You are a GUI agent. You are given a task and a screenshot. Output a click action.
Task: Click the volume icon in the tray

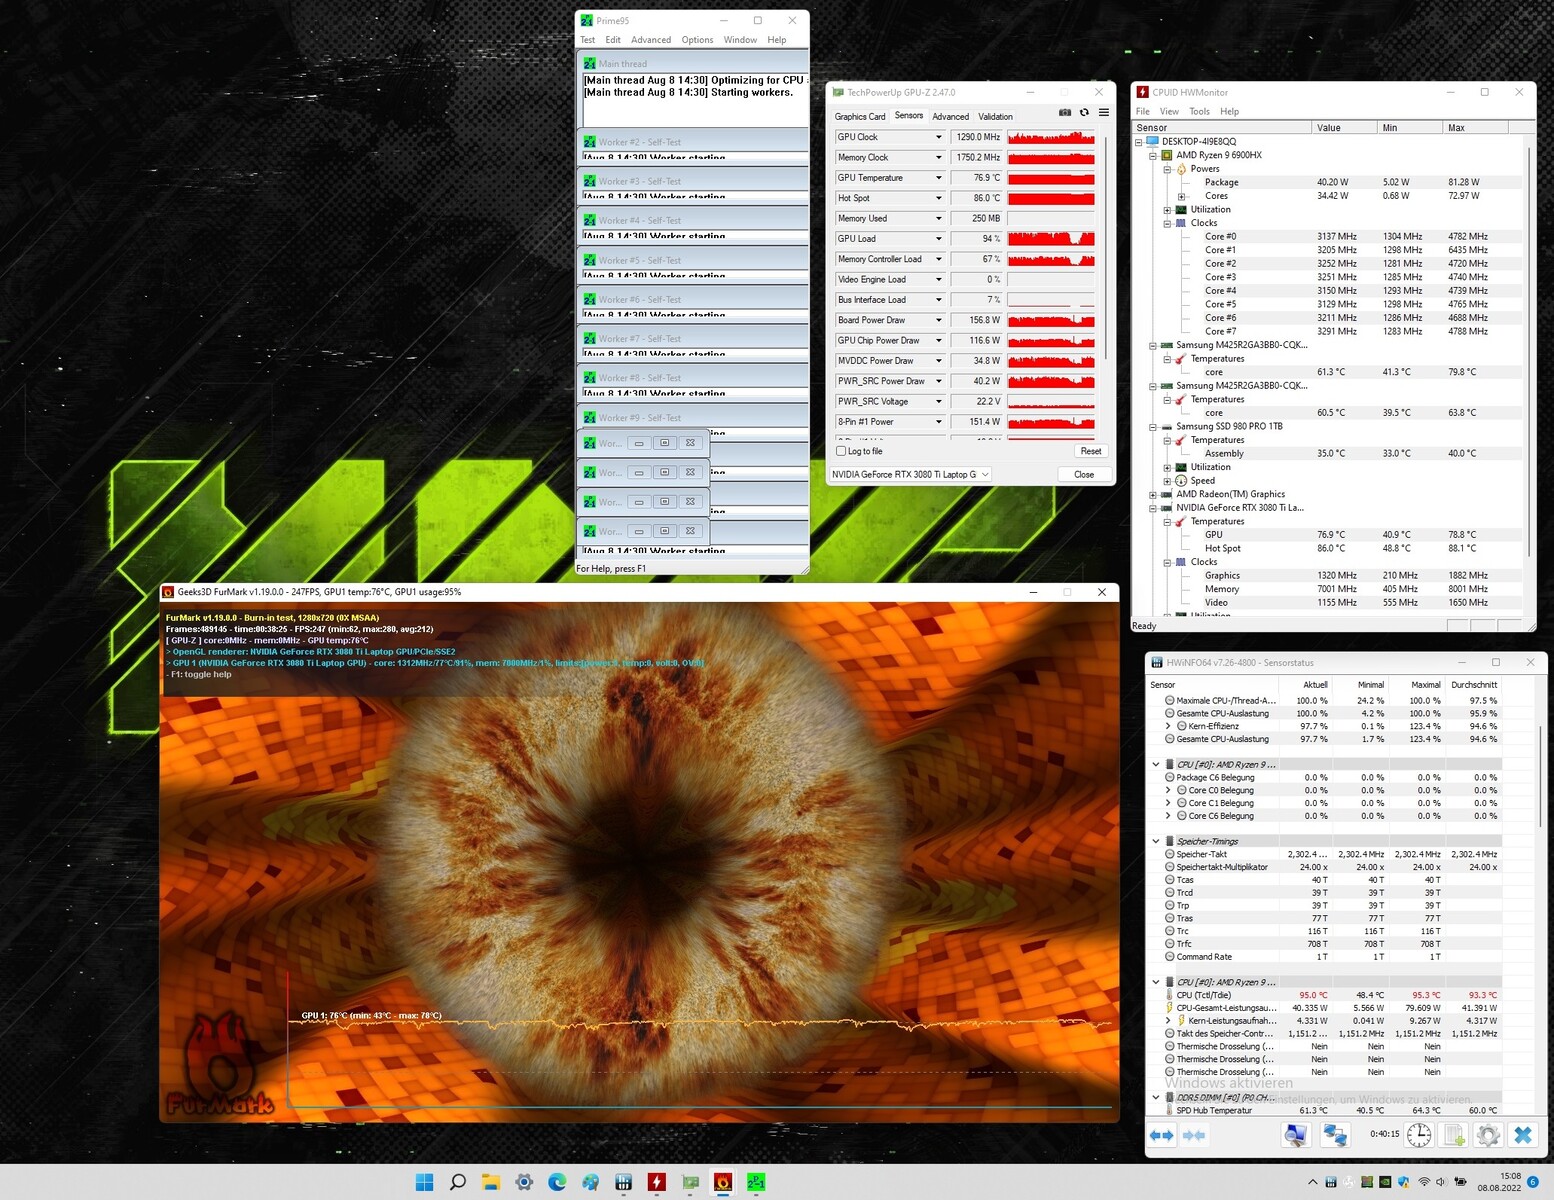tap(1441, 1182)
